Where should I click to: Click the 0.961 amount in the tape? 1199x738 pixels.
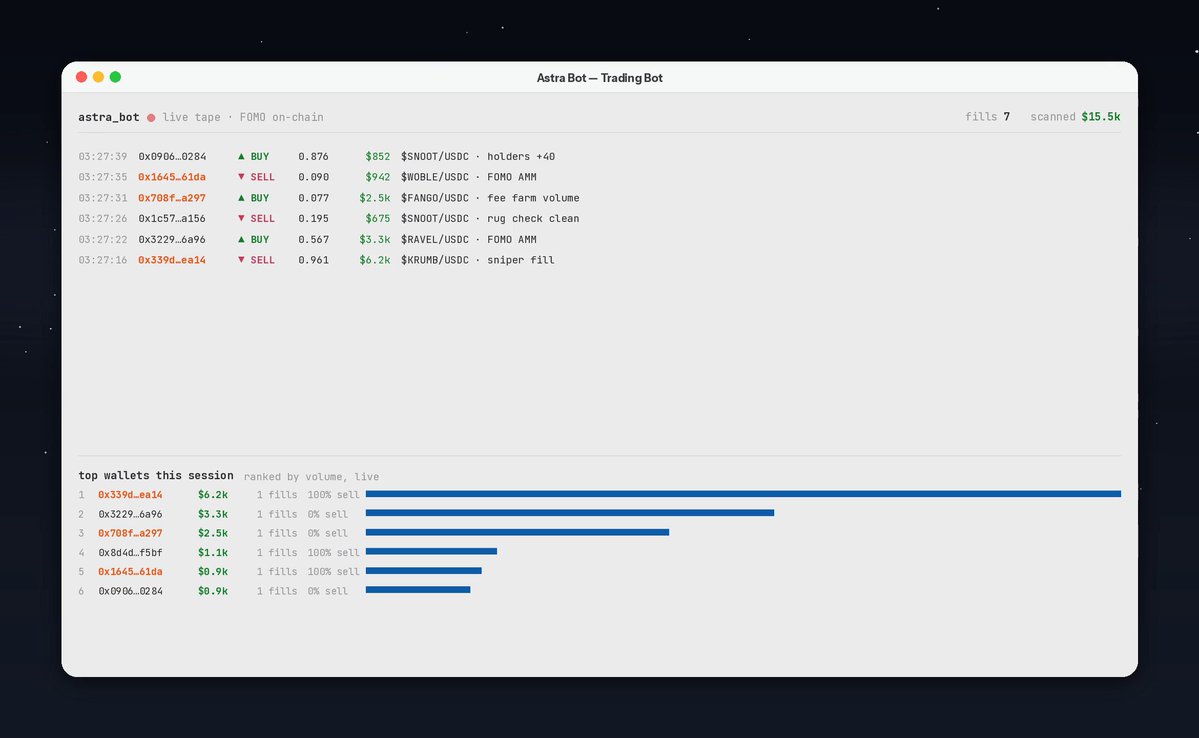(314, 260)
